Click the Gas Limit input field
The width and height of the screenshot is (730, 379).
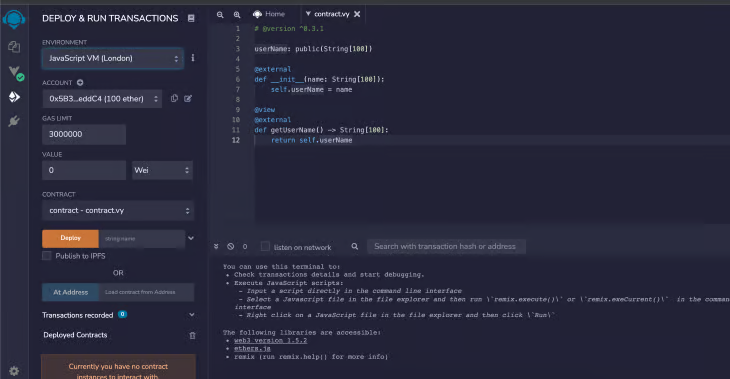(x=84, y=134)
